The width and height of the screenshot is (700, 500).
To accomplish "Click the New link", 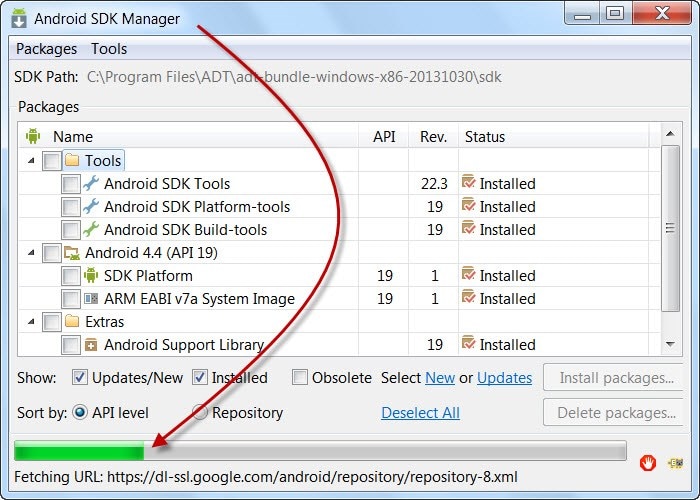I will (440, 378).
